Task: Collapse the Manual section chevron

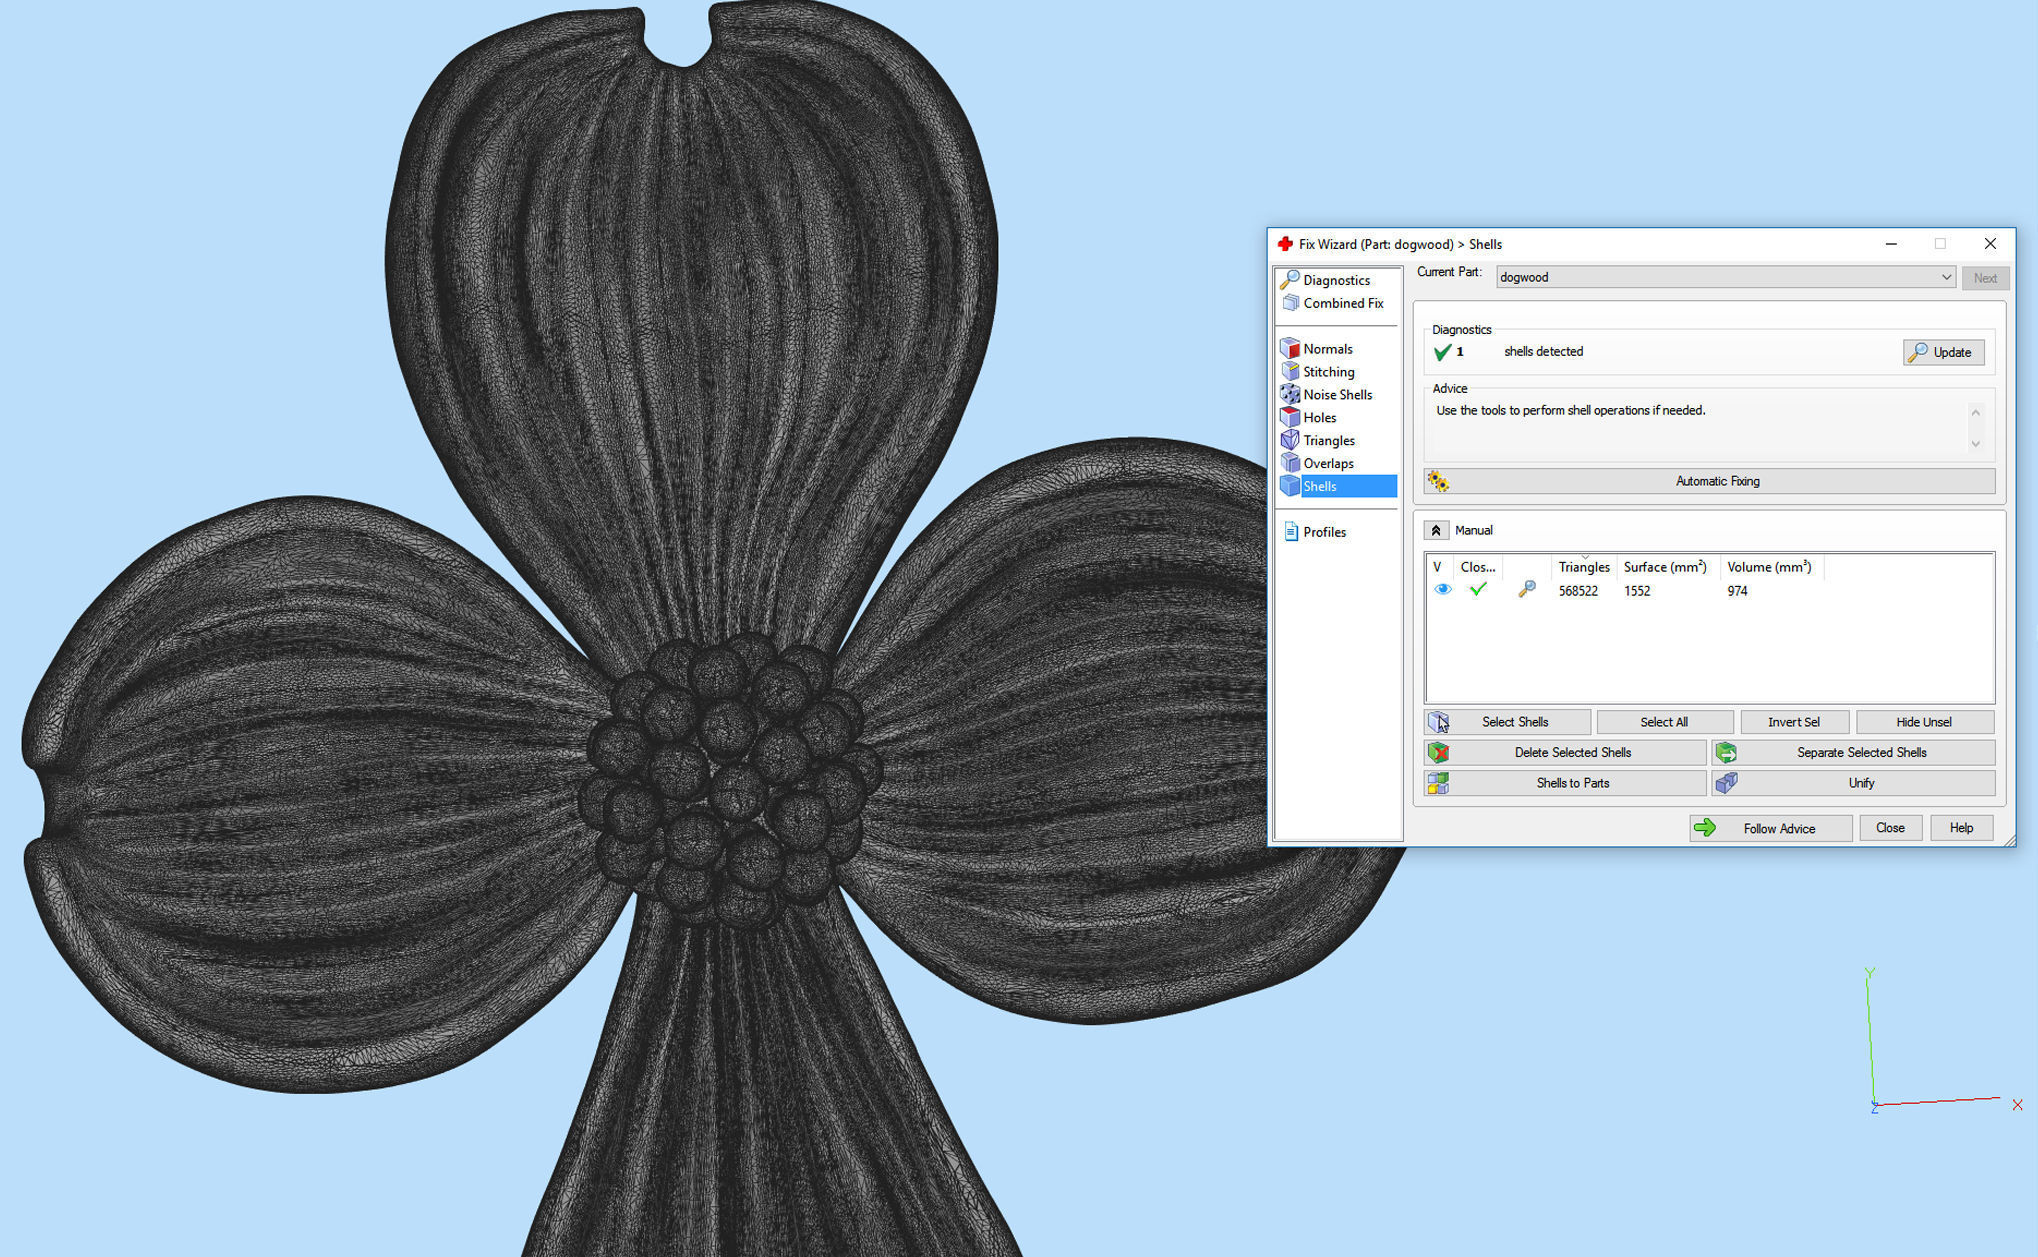Action: [x=1436, y=530]
